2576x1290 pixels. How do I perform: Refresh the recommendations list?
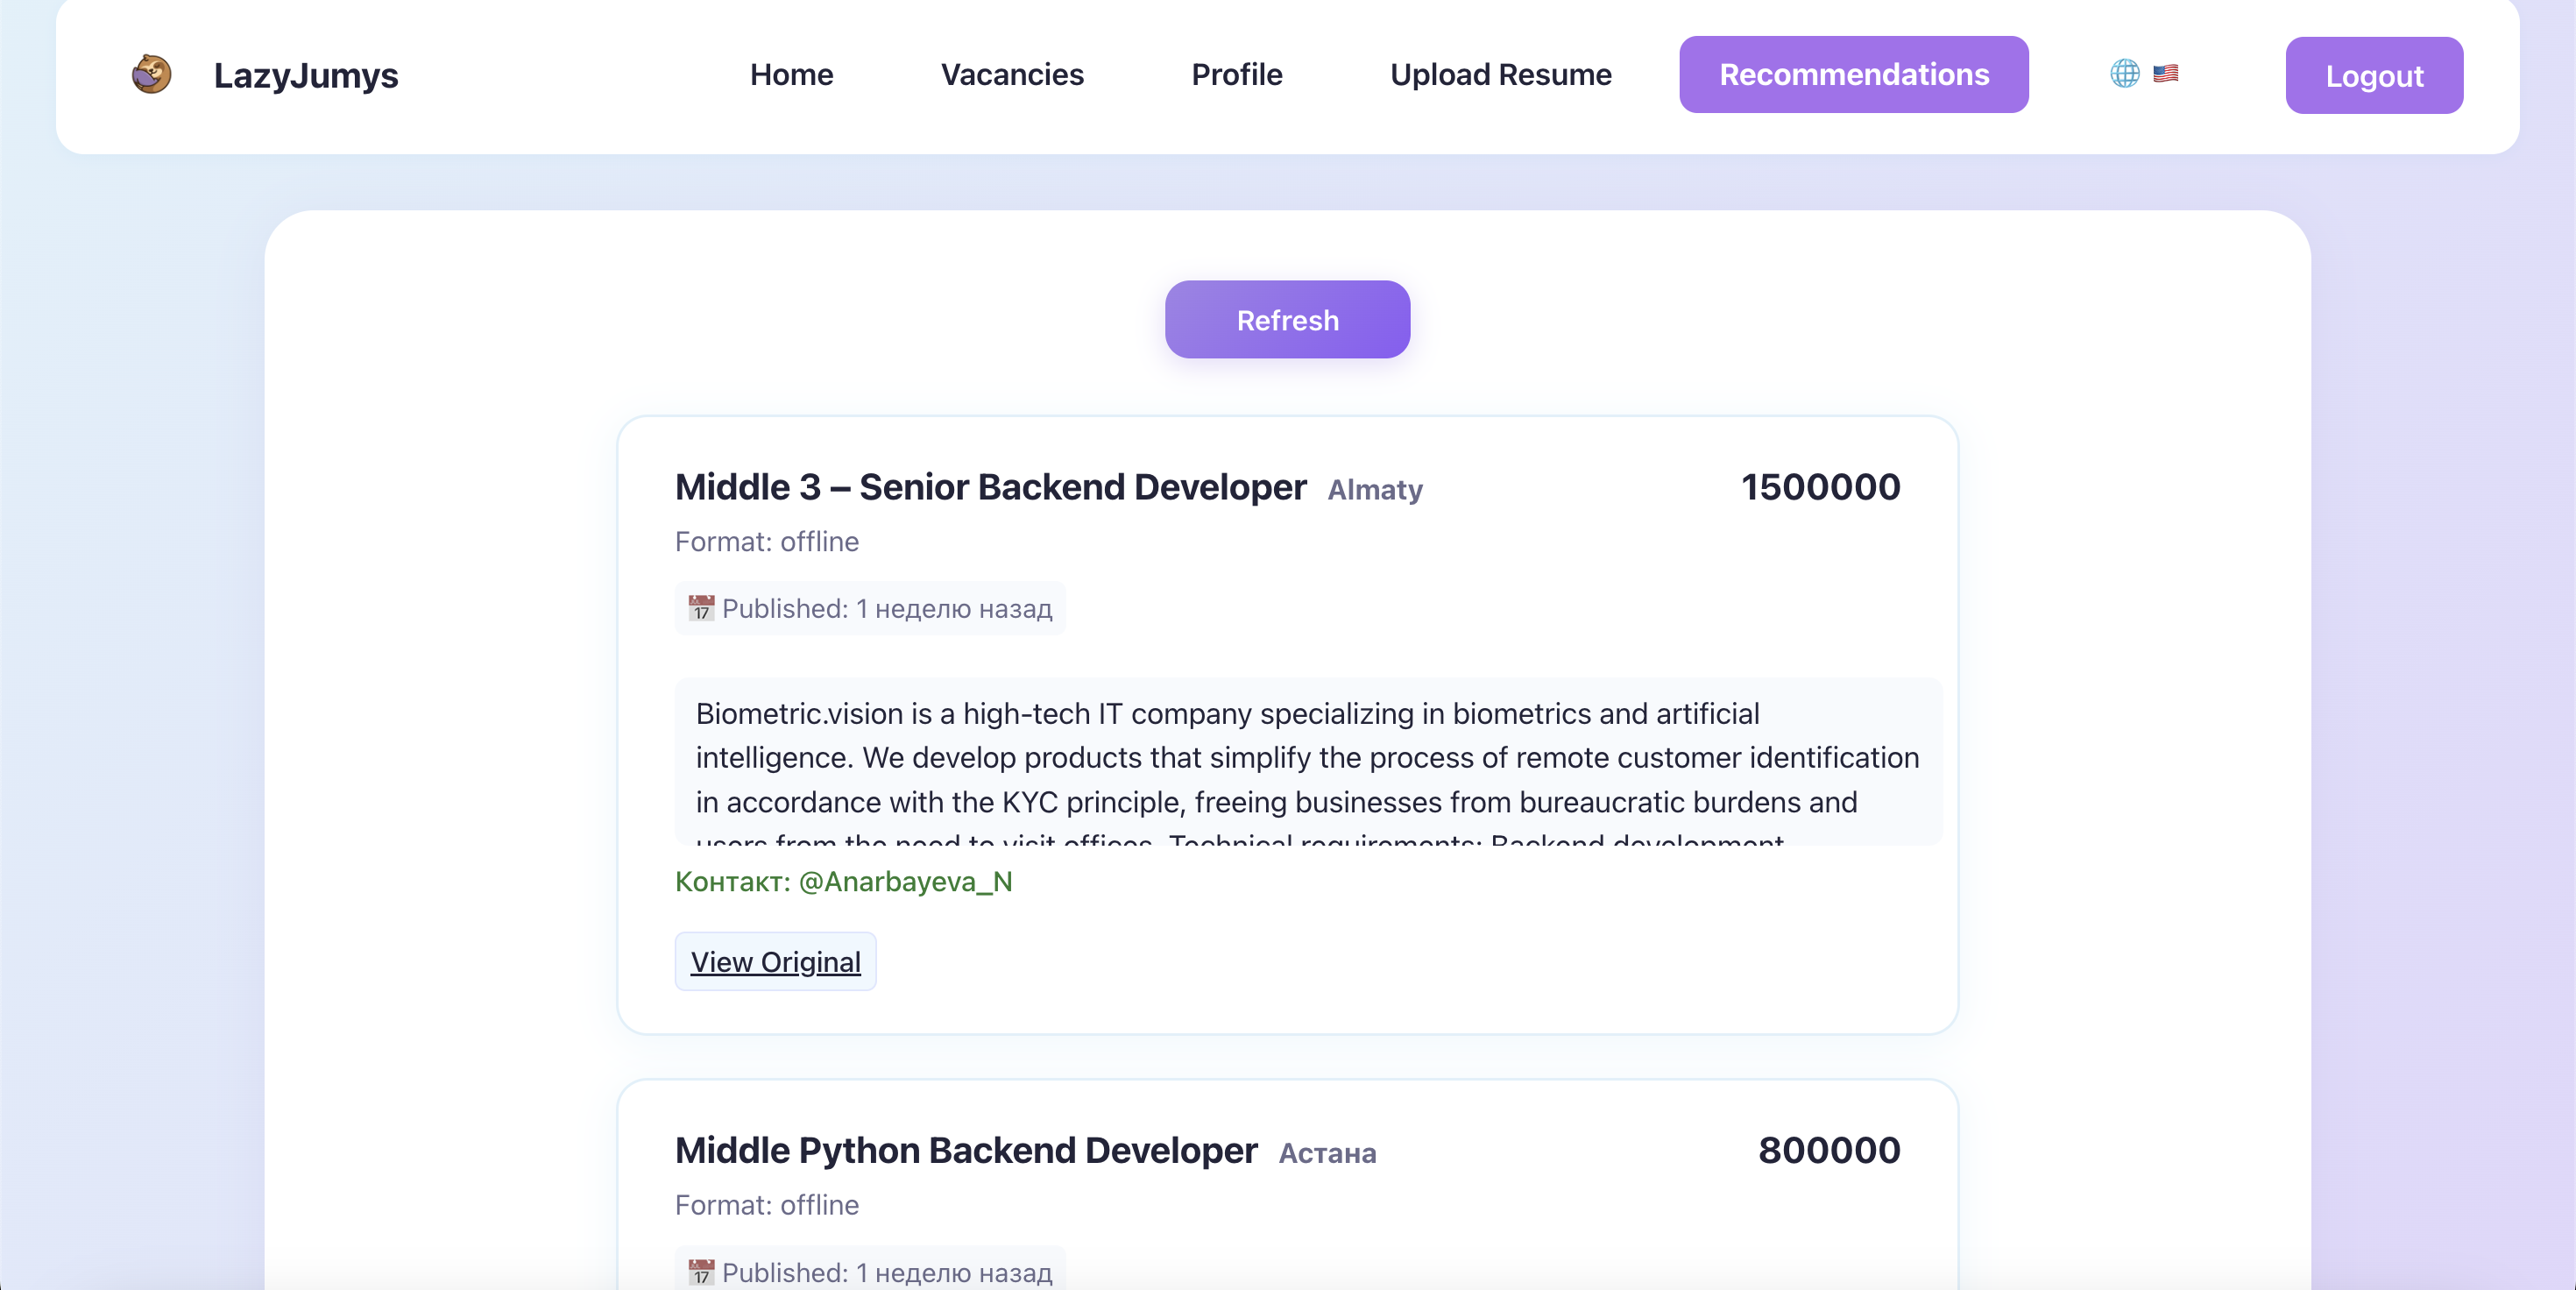[x=1287, y=319]
